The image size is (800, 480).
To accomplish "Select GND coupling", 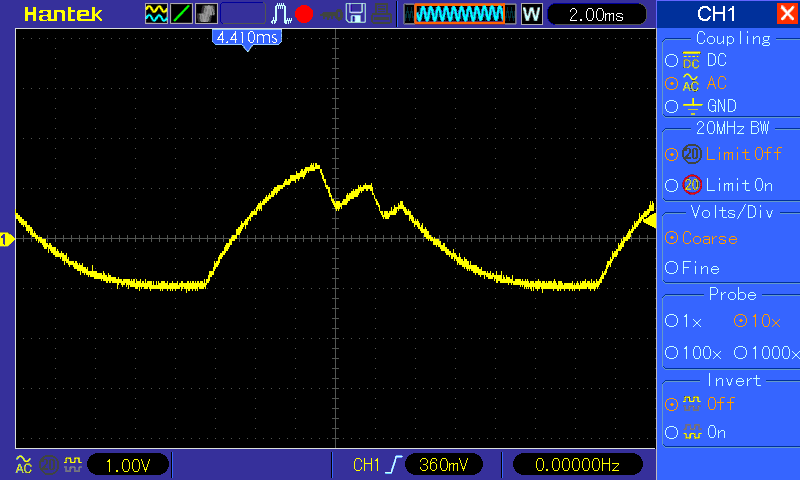I will click(701, 106).
